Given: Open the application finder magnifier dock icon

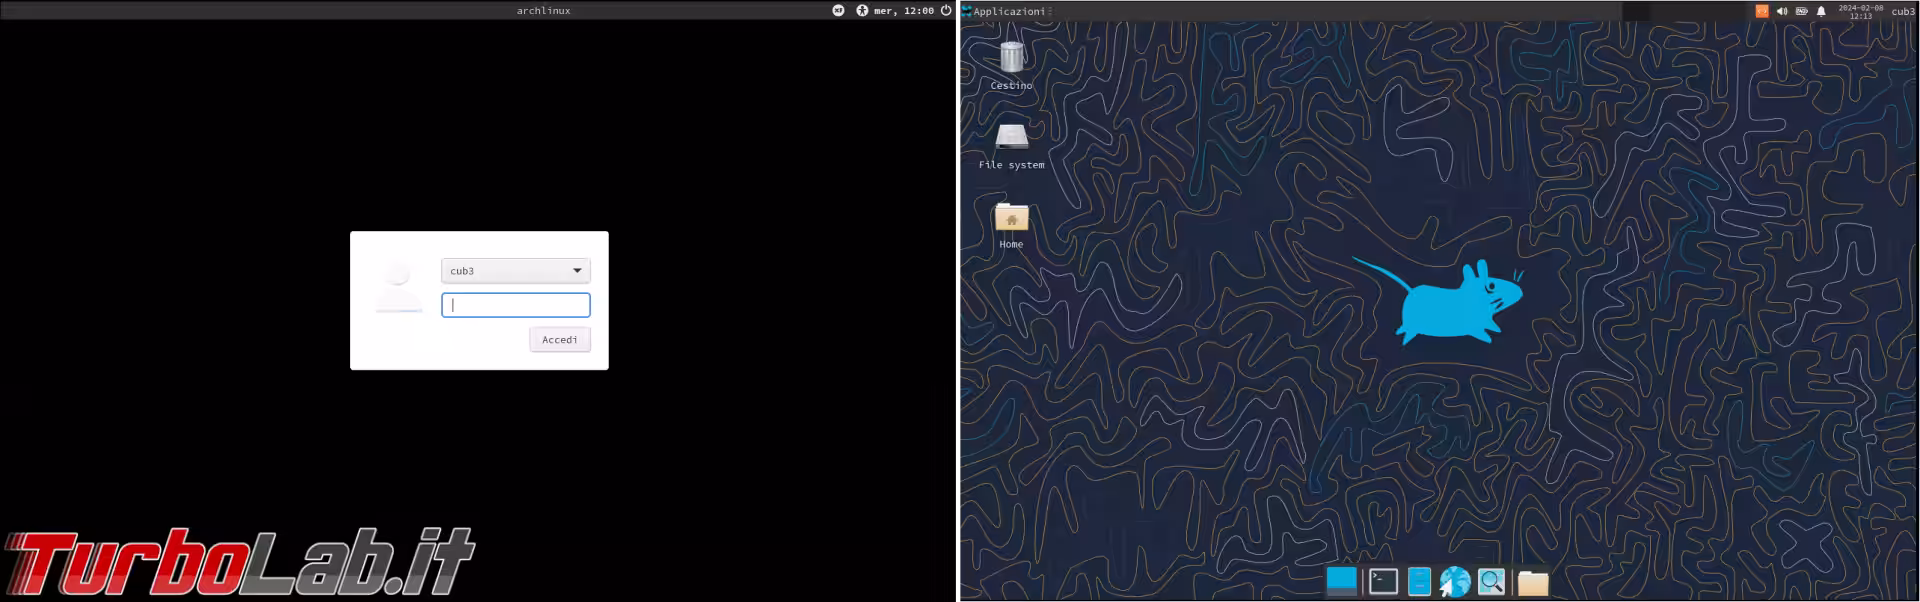Looking at the screenshot, I should pyautogui.click(x=1491, y=581).
